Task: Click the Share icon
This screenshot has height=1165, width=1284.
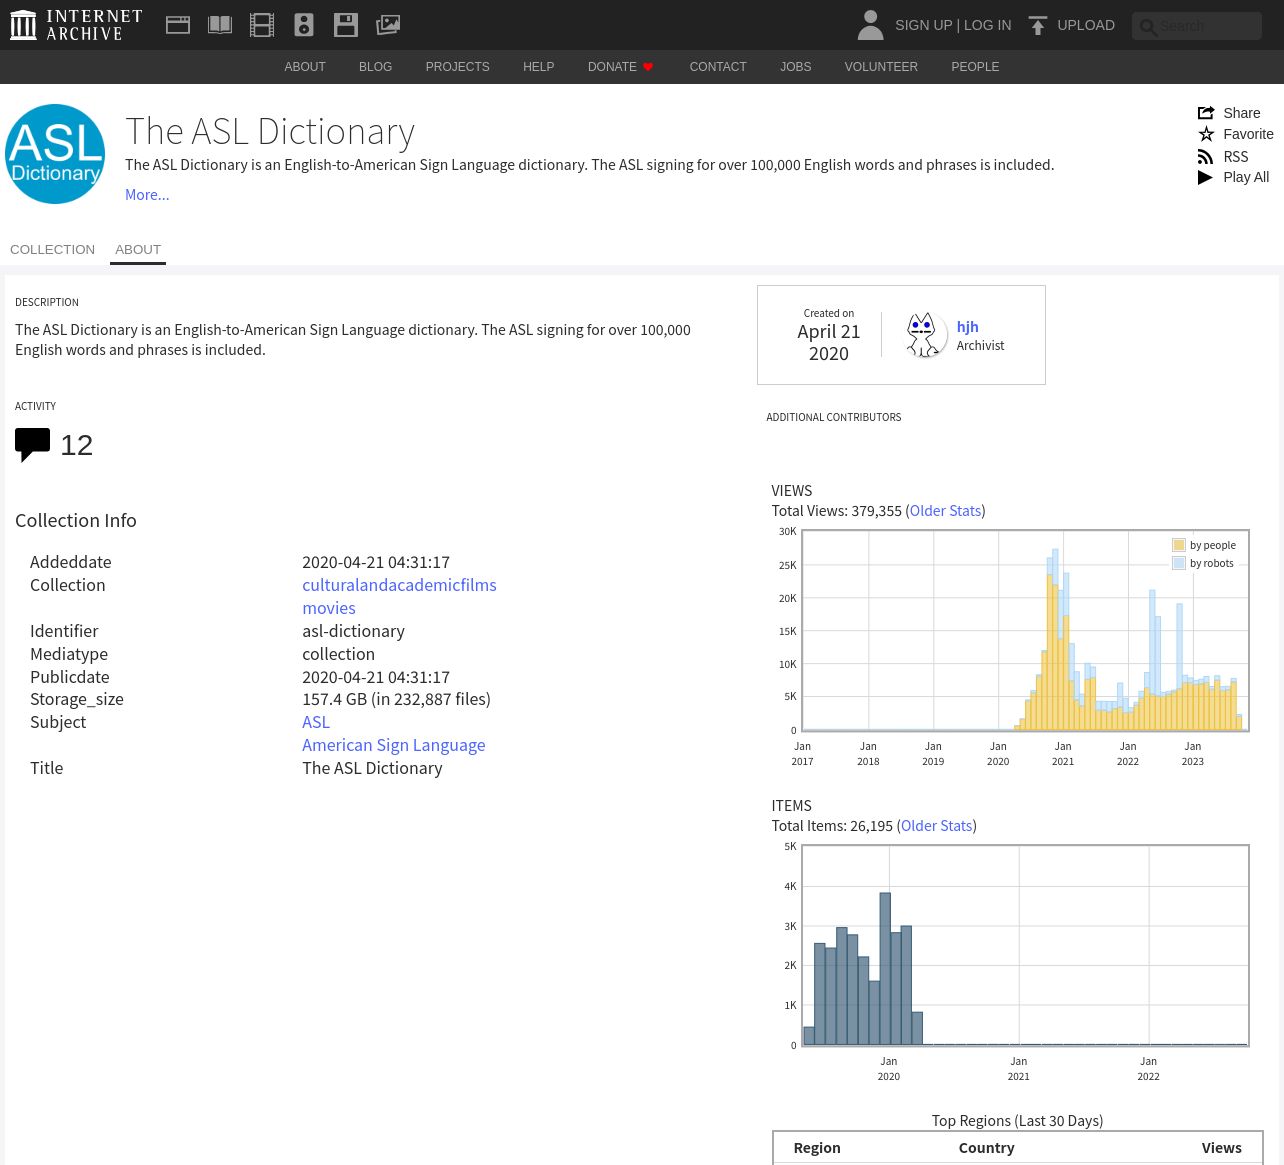Action: [1206, 113]
